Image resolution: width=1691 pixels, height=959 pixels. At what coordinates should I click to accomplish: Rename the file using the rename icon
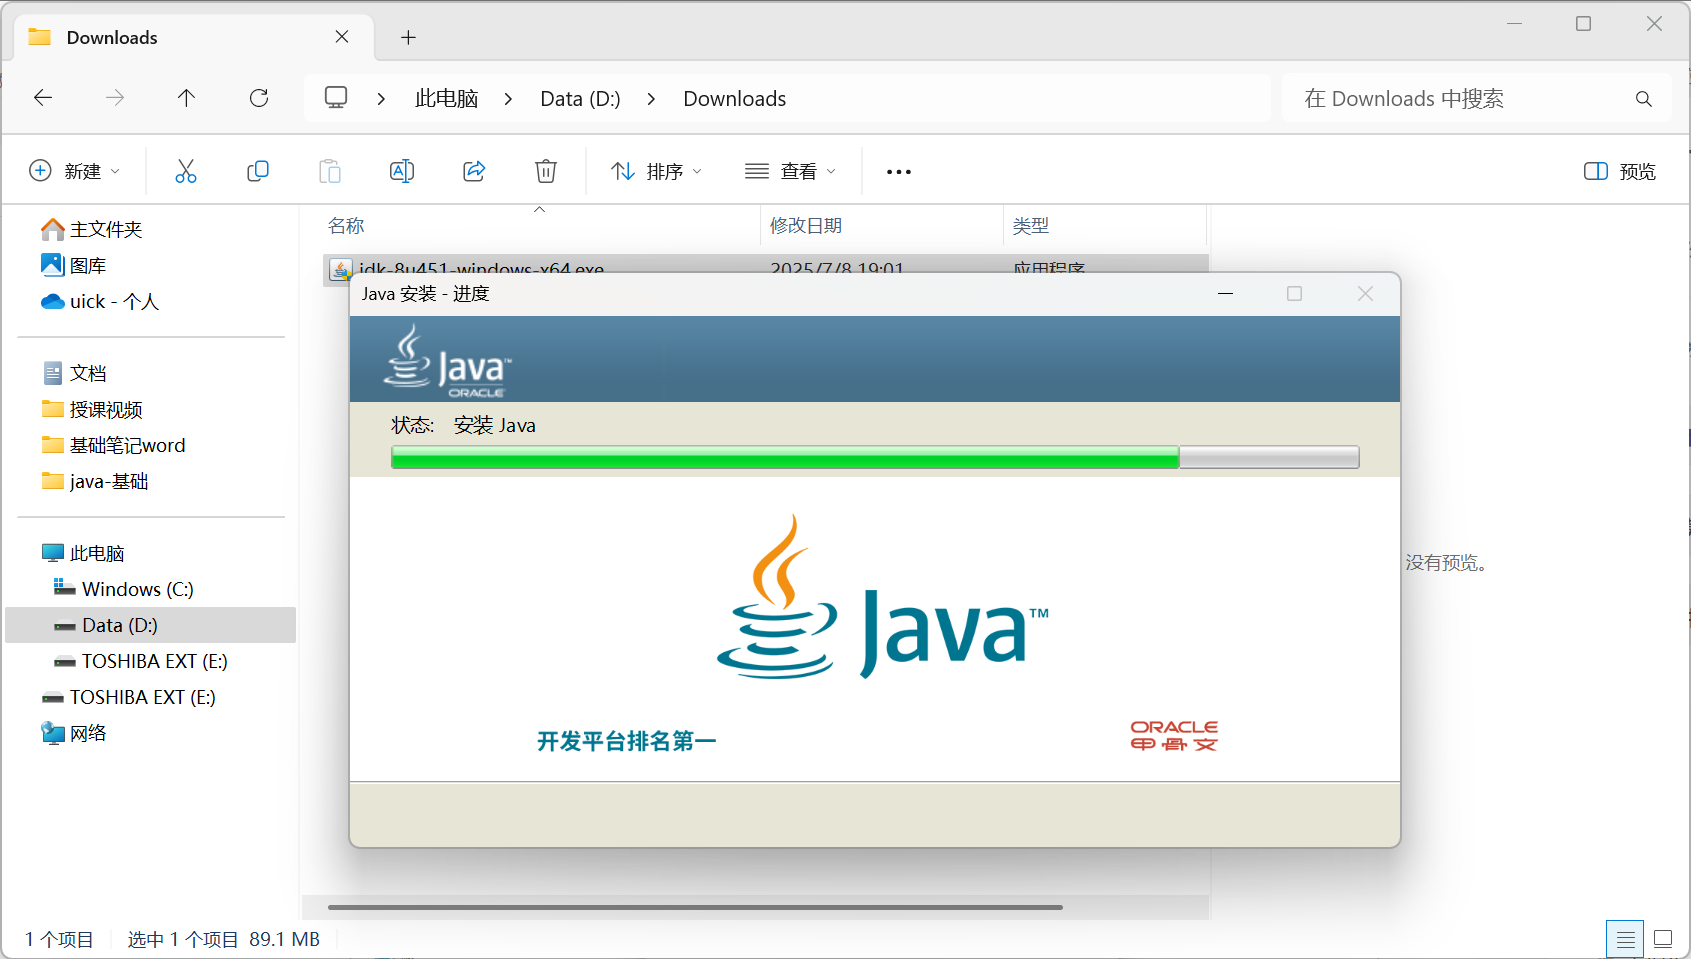pos(401,170)
